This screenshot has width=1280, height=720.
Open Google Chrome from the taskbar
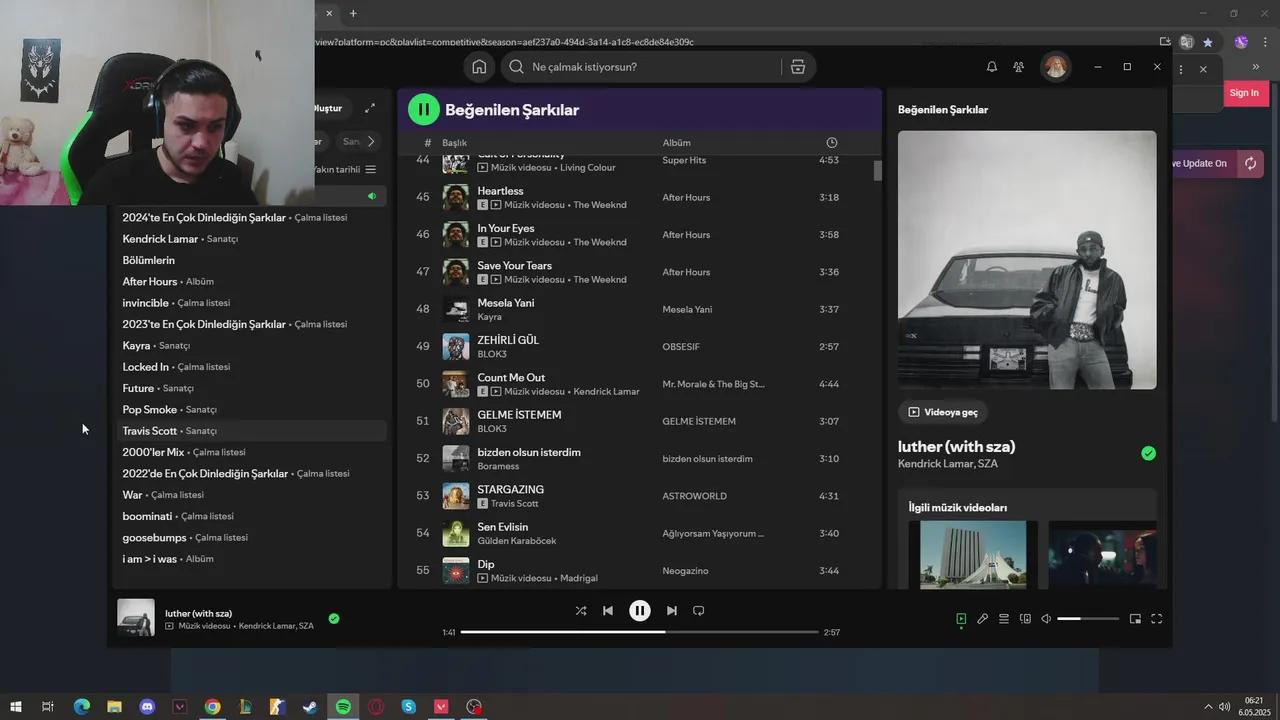point(212,707)
